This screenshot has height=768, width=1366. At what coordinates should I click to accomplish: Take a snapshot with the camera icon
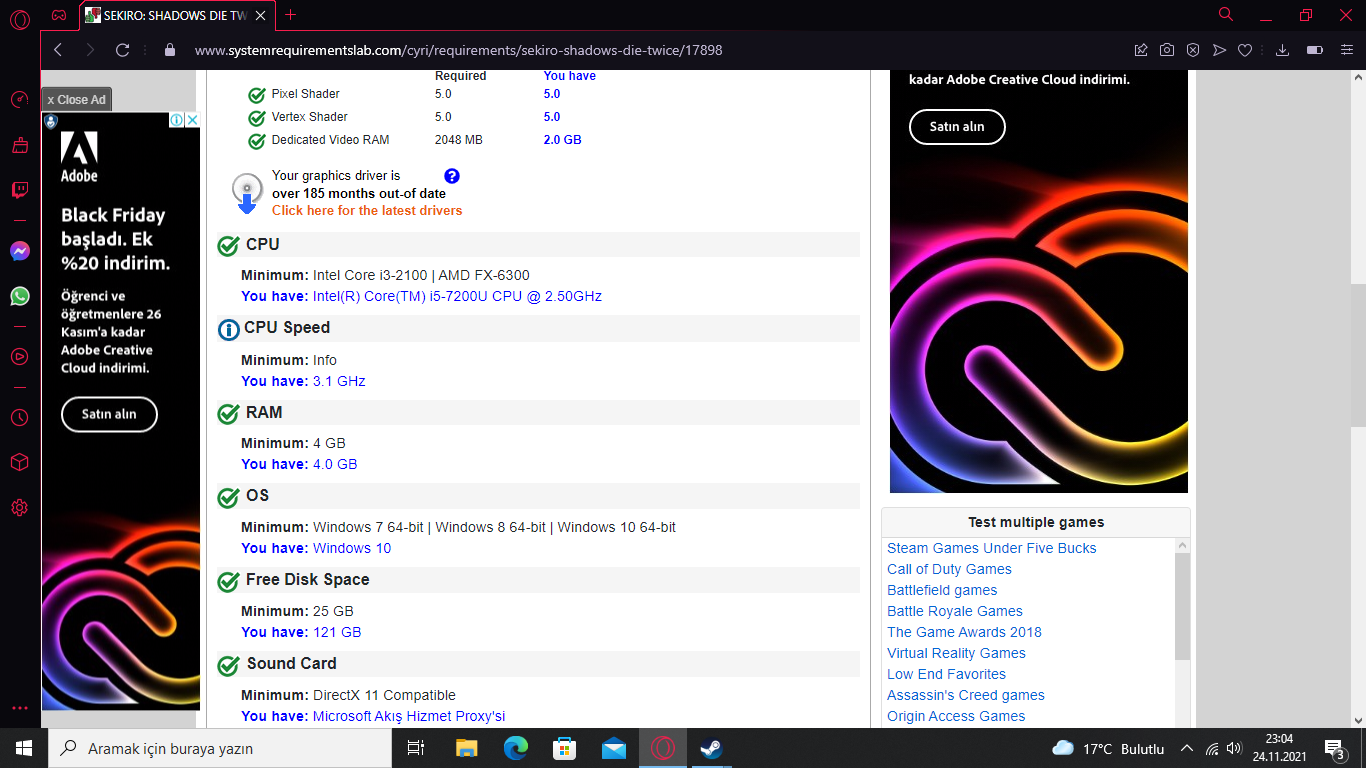point(1167,50)
